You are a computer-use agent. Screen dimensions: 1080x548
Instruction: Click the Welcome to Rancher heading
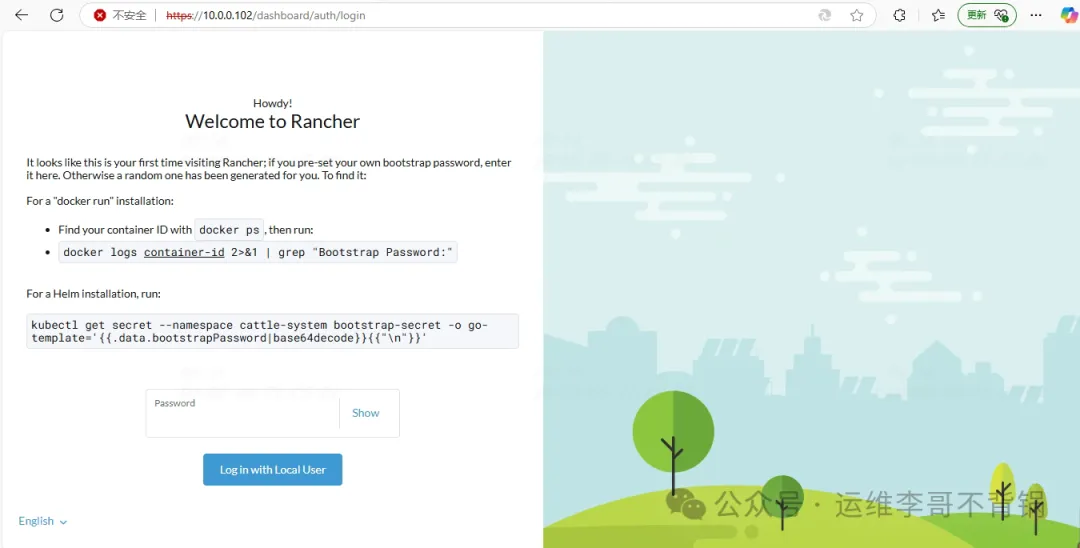[x=272, y=122]
